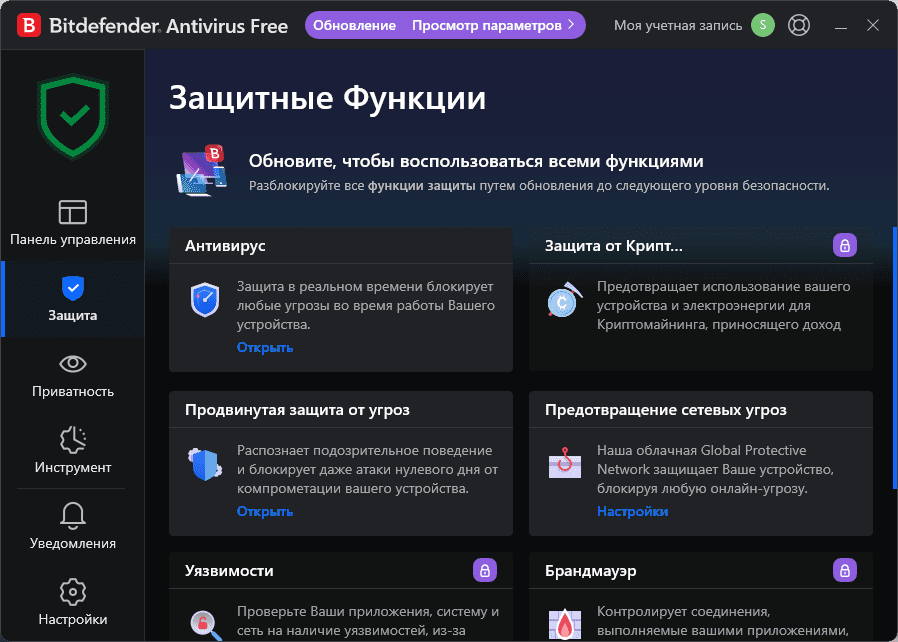Open Моя учетная запись
Image resolution: width=898 pixels, height=642 pixels.
(678, 26)
